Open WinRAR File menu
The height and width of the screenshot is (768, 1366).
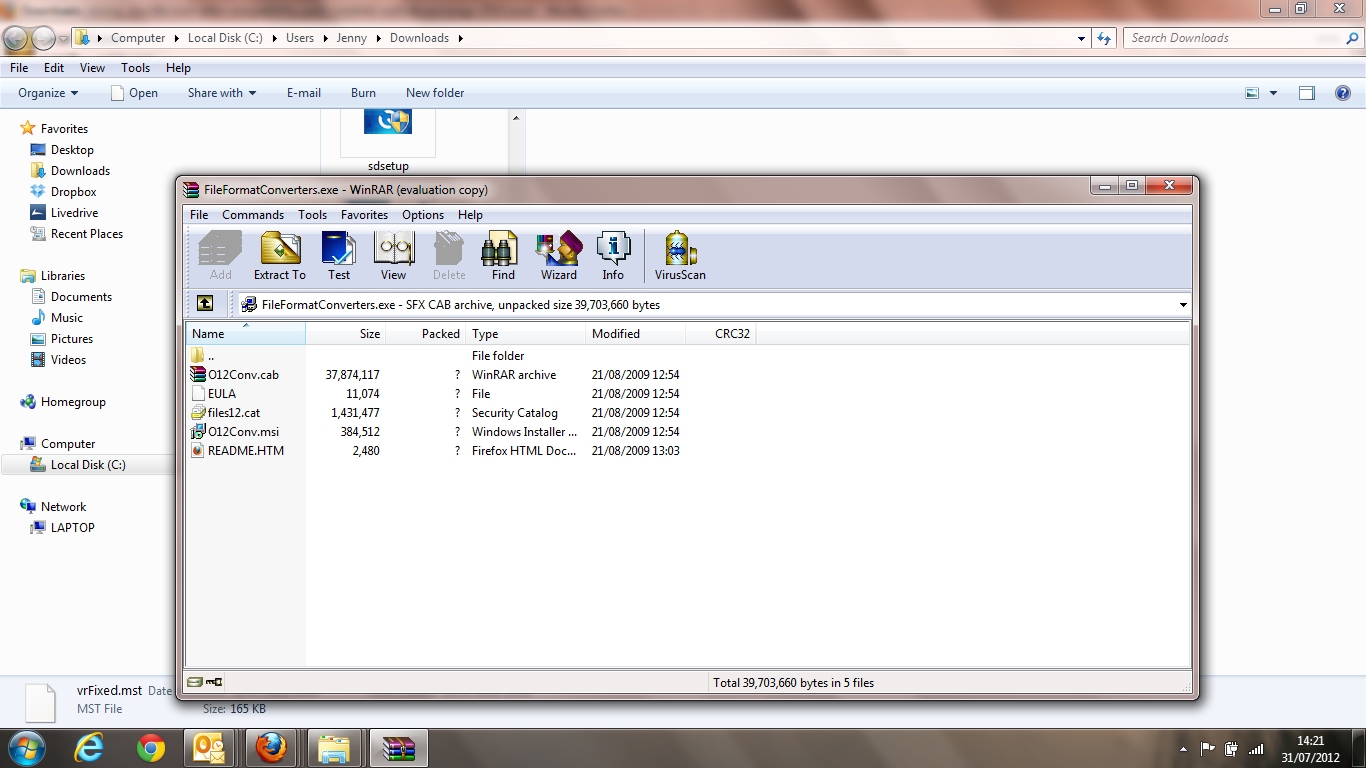coord(199,215)
